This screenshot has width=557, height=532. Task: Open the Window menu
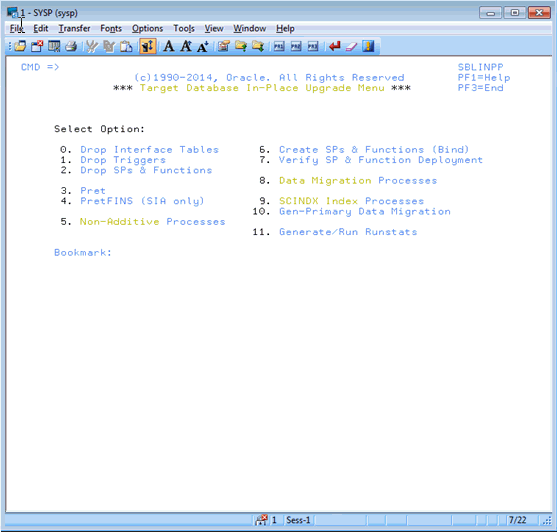coord(249,28)
